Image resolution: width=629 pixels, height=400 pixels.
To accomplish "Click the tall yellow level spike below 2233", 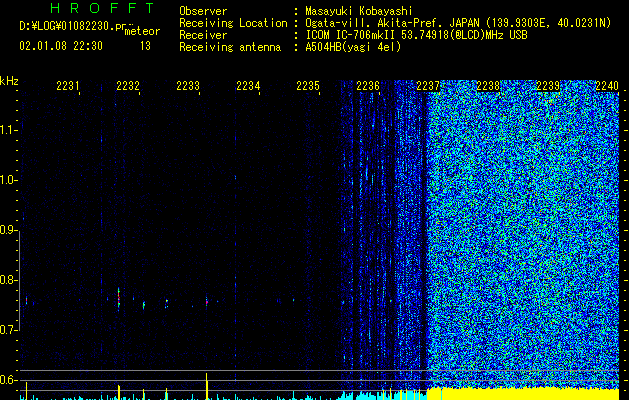I will (207, 386).
